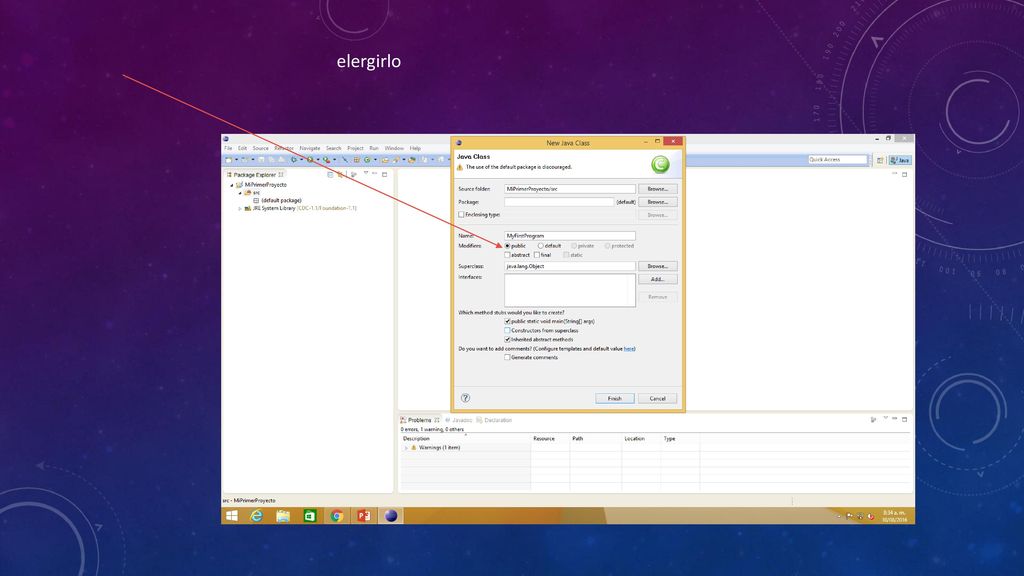The height and width of the screenshot is (576, 1024).
Task: Open the Window menu
Action: [x=394, y=148]
